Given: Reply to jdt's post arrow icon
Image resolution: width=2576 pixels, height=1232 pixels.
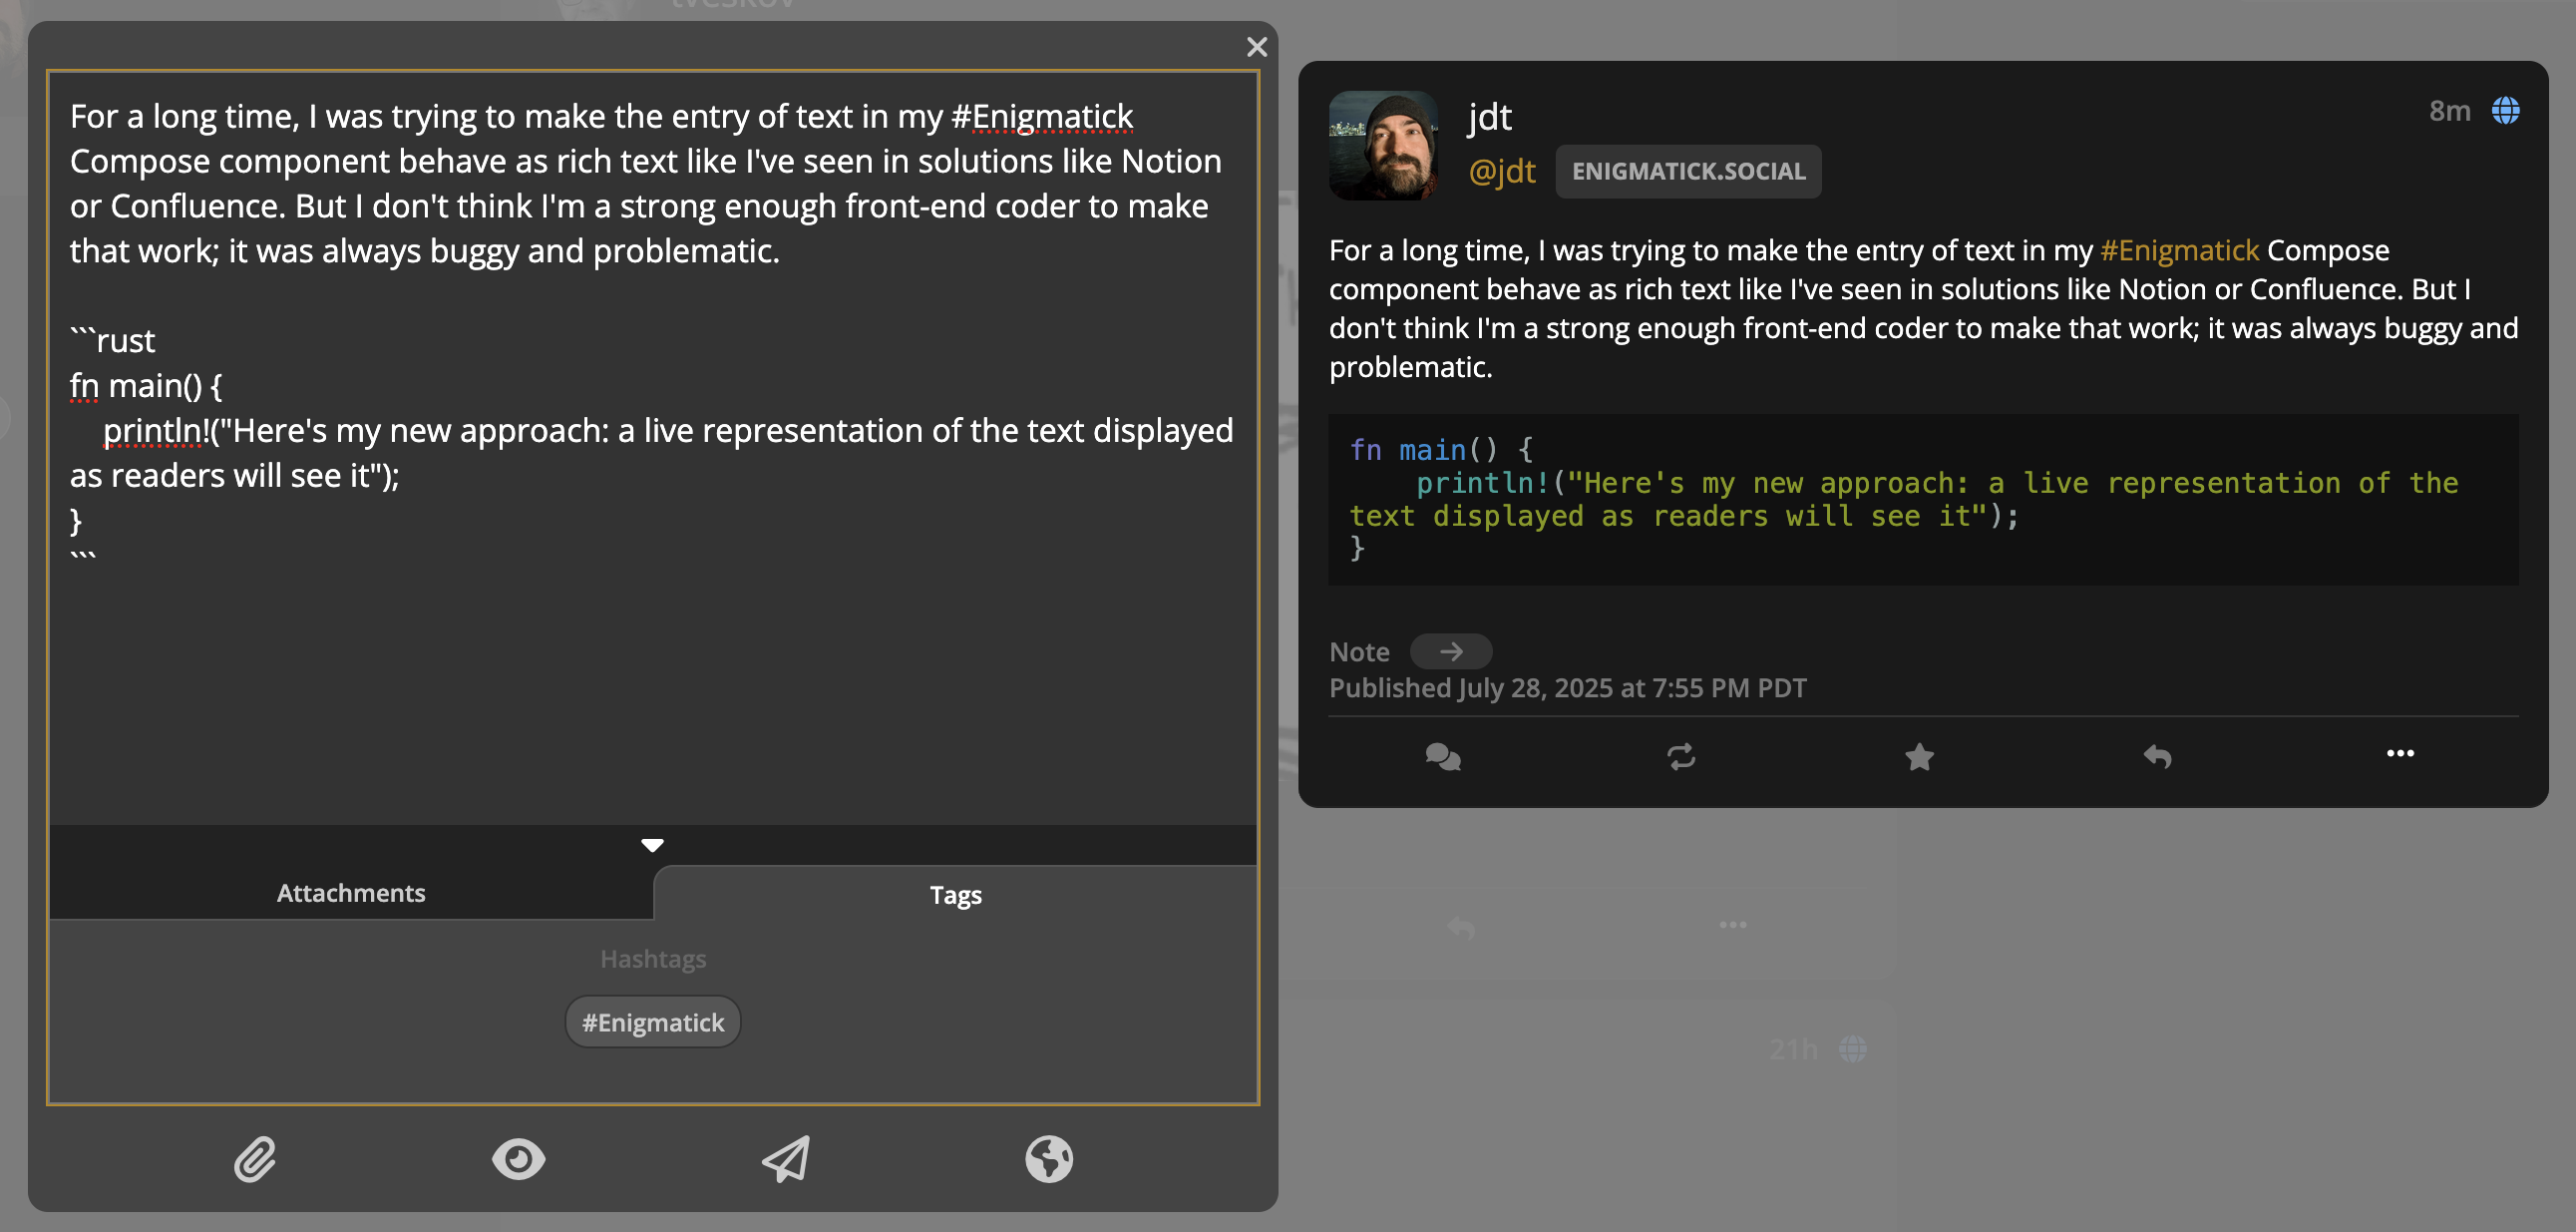Looking at the screenshot, I should tap(2157, 756).
